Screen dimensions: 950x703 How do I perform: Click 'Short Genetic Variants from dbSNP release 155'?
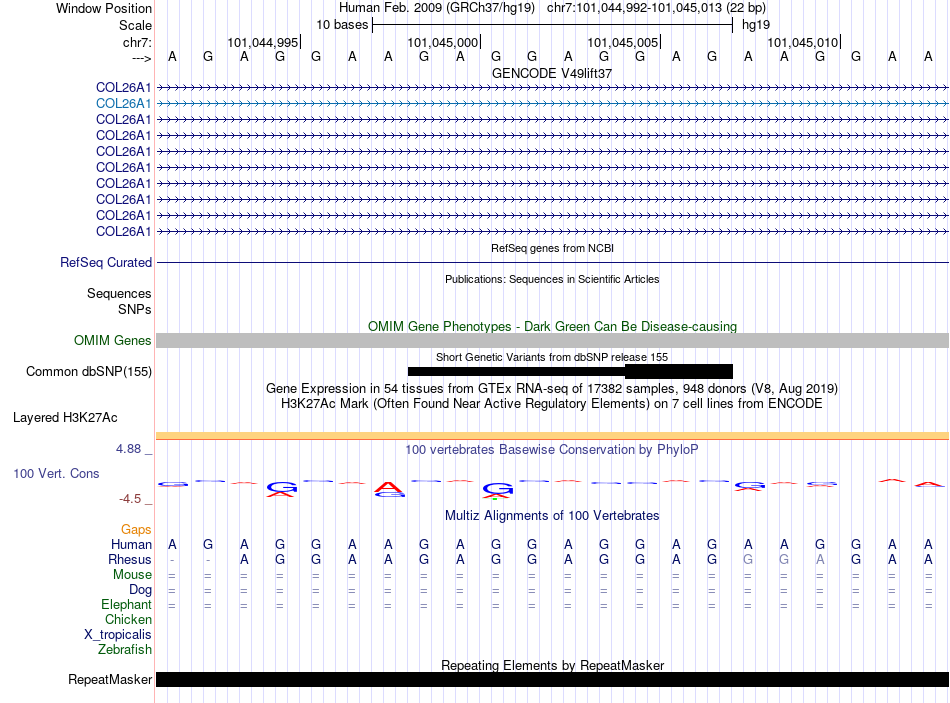(552, 357)
